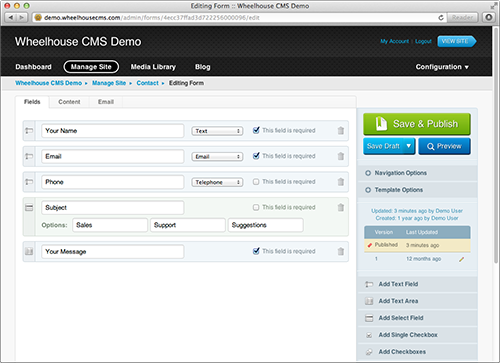Open the Telephone type dropdown

pos(217,182)
